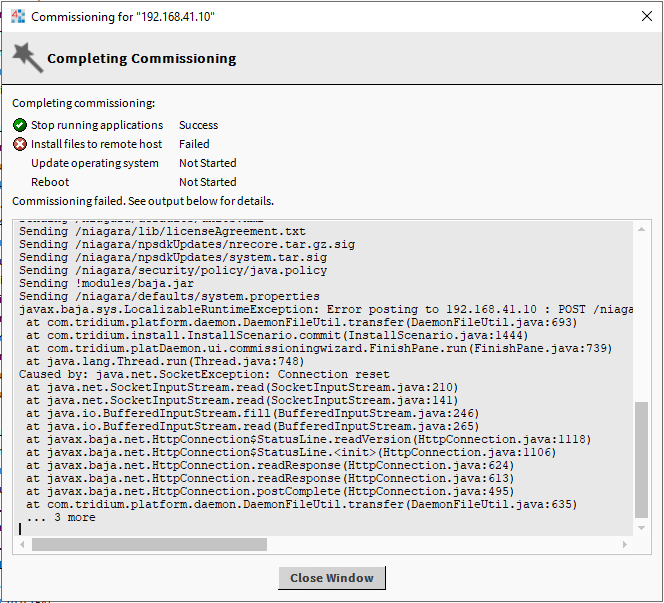Image resolution: width=664 pixels, height=603 pixels.
Task: Click the 'Update operating system' step
Action: coord(94,163)
